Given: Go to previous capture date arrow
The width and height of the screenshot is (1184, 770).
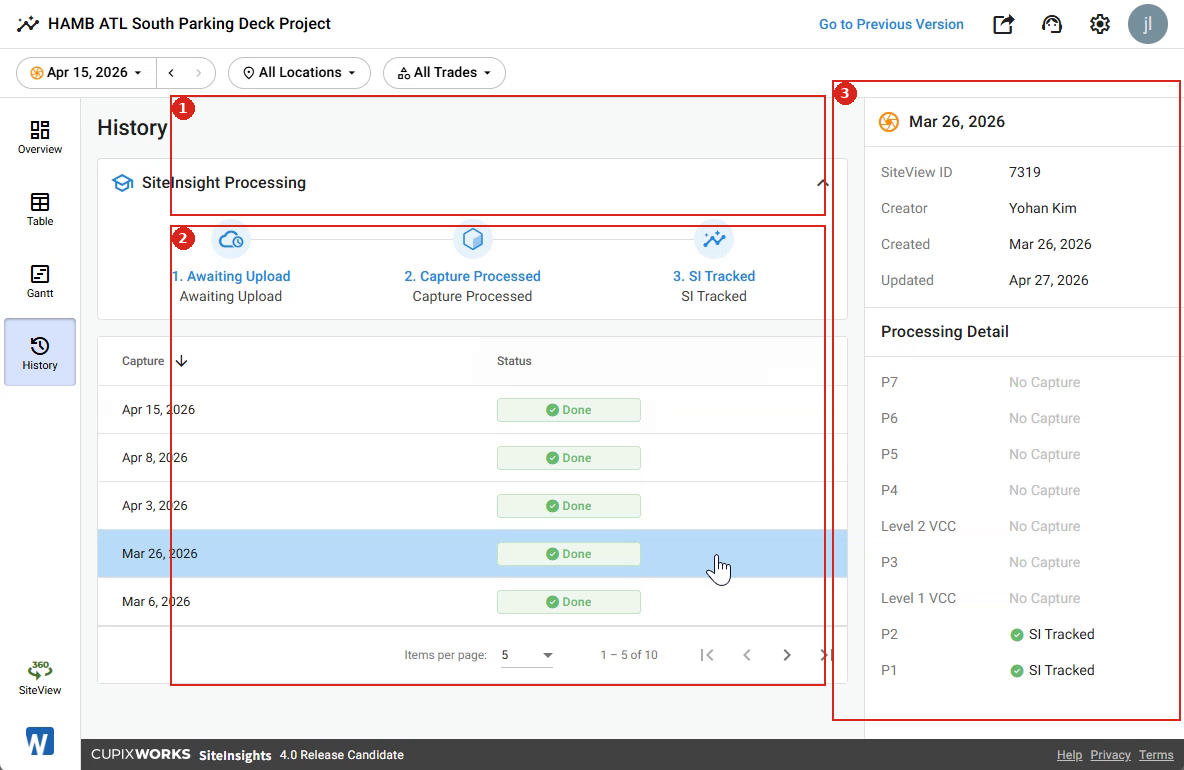Looking at the screenshot, I should (171, 72).
